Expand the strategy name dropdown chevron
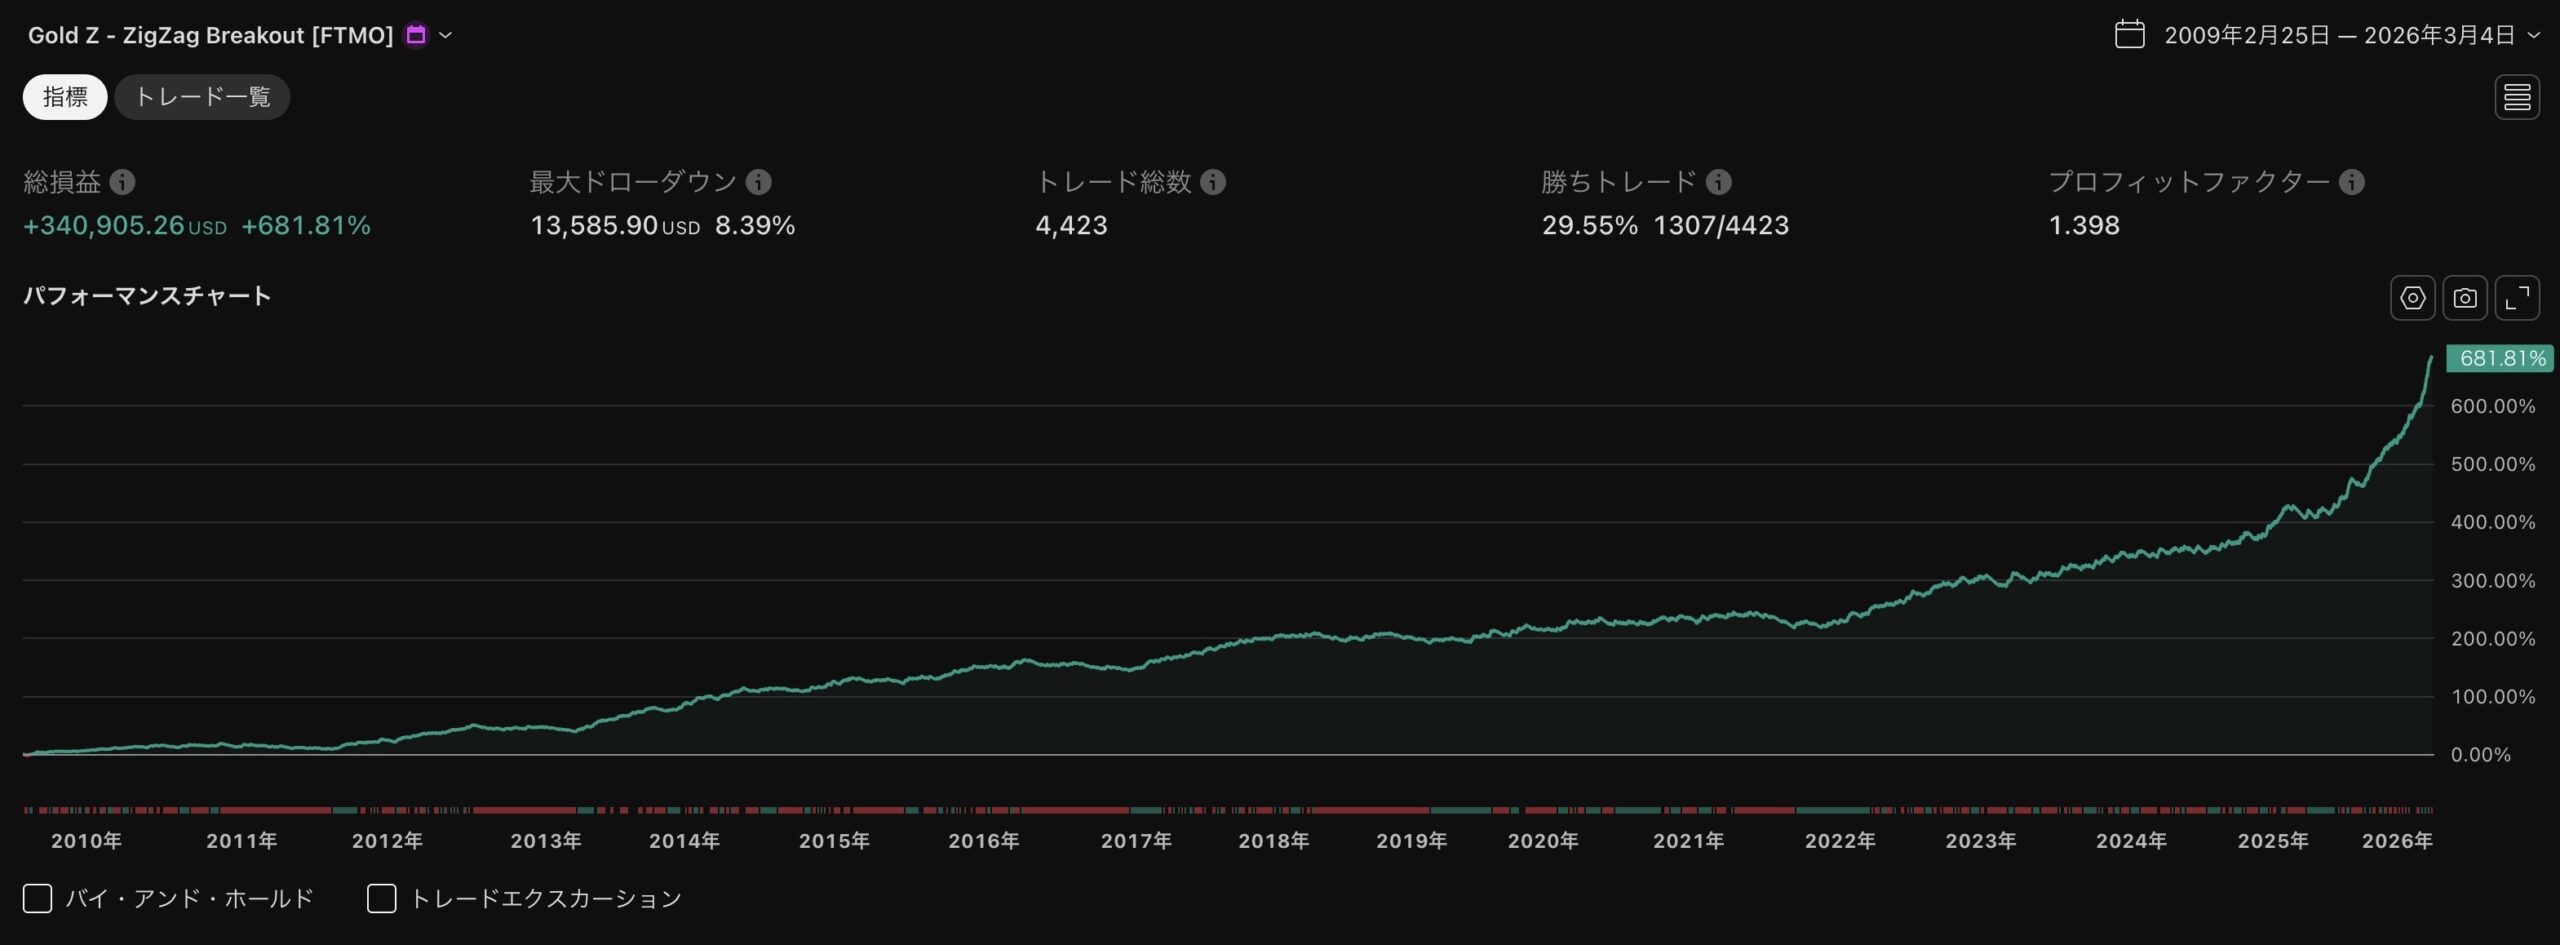 (446, 35)
